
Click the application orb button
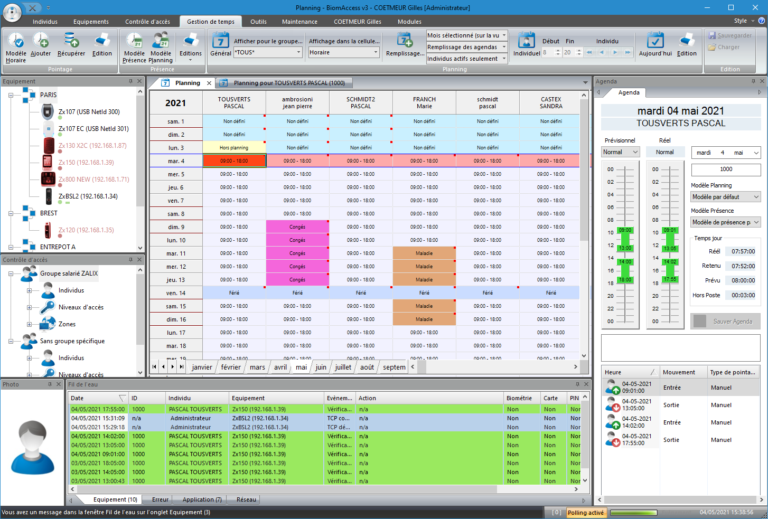click(12, 12)
